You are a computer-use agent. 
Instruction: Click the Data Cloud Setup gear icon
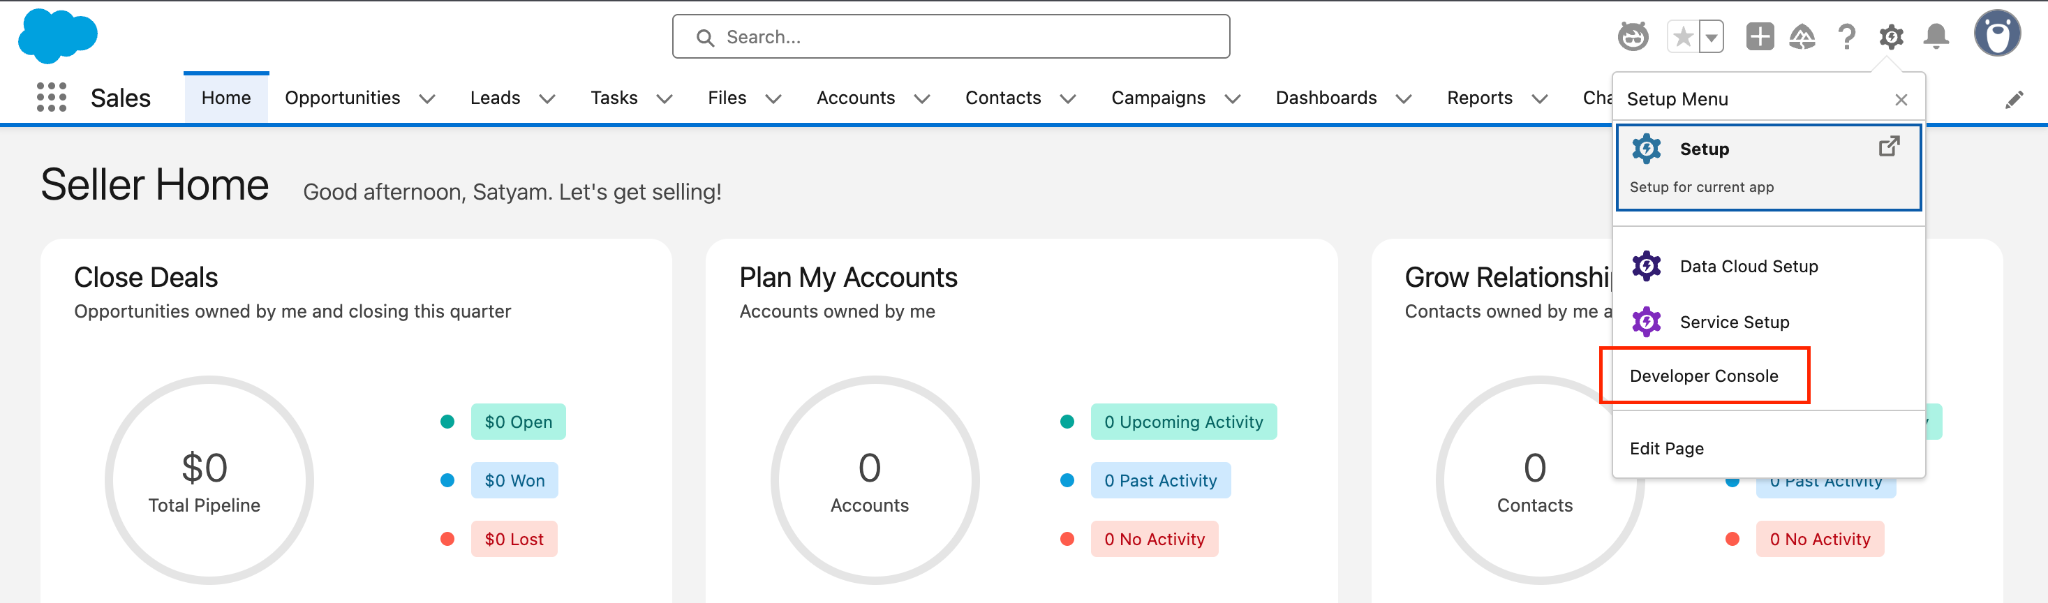click(1646, 266)
